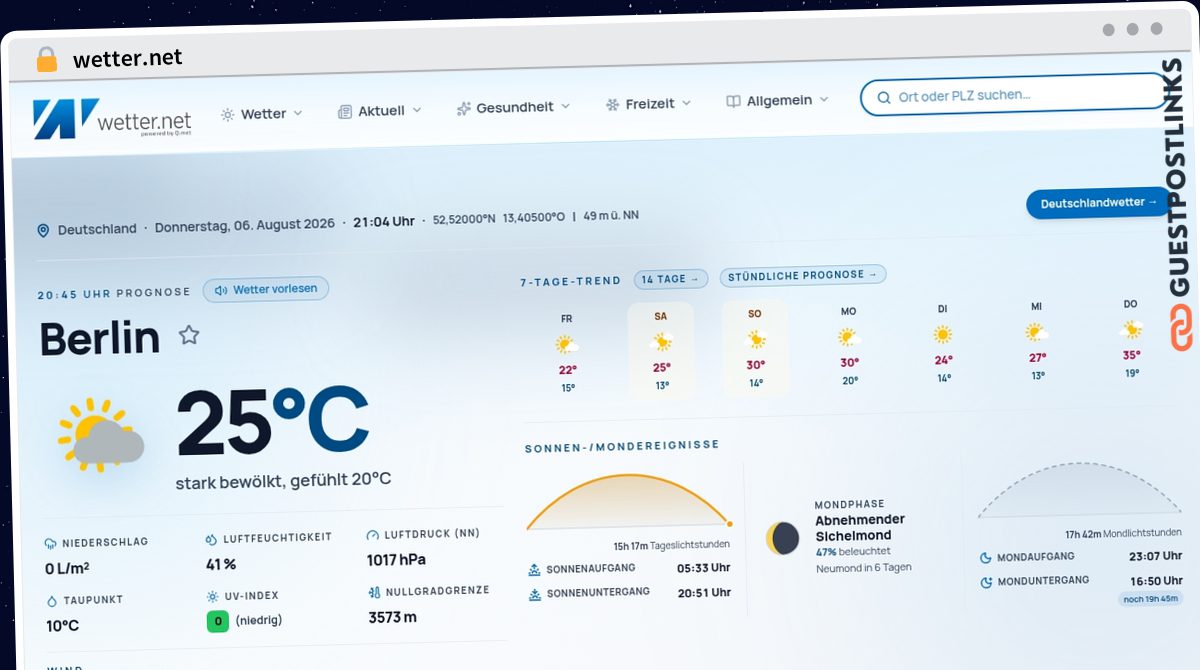The height and width of the screenshot is (670, 1200).
Task: Click the book icon in the Allgemein menu
Action: [x=733, y=101]
